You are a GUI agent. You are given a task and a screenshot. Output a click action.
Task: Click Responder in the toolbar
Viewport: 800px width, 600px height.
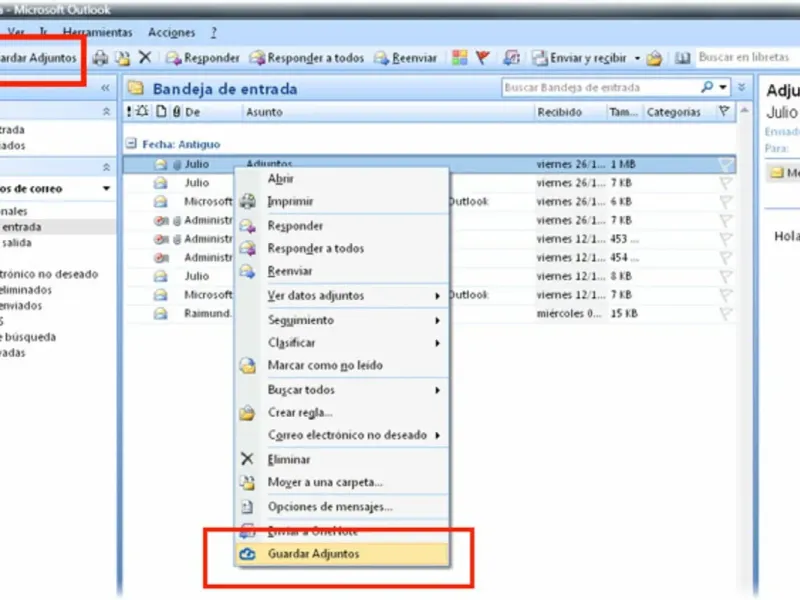(x=203, y=58)
